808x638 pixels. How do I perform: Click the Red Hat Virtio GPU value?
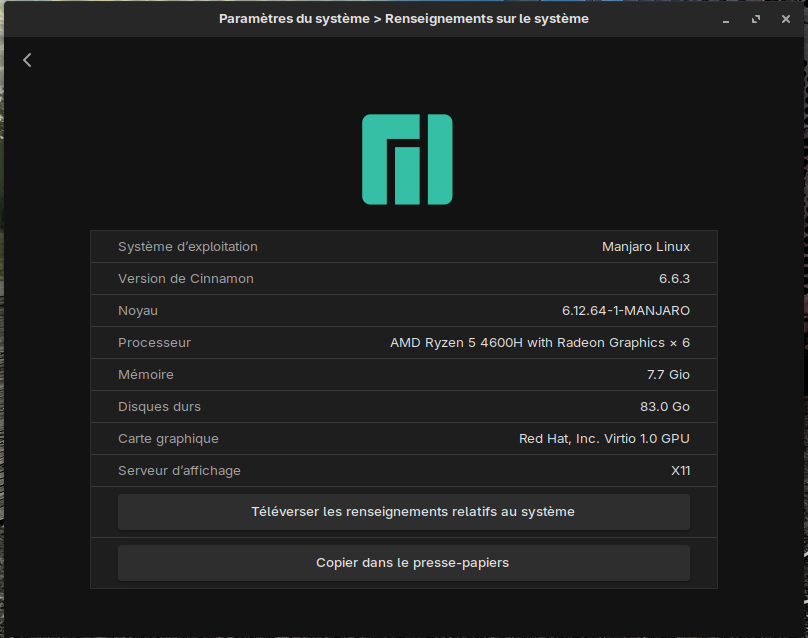point(604,439)
